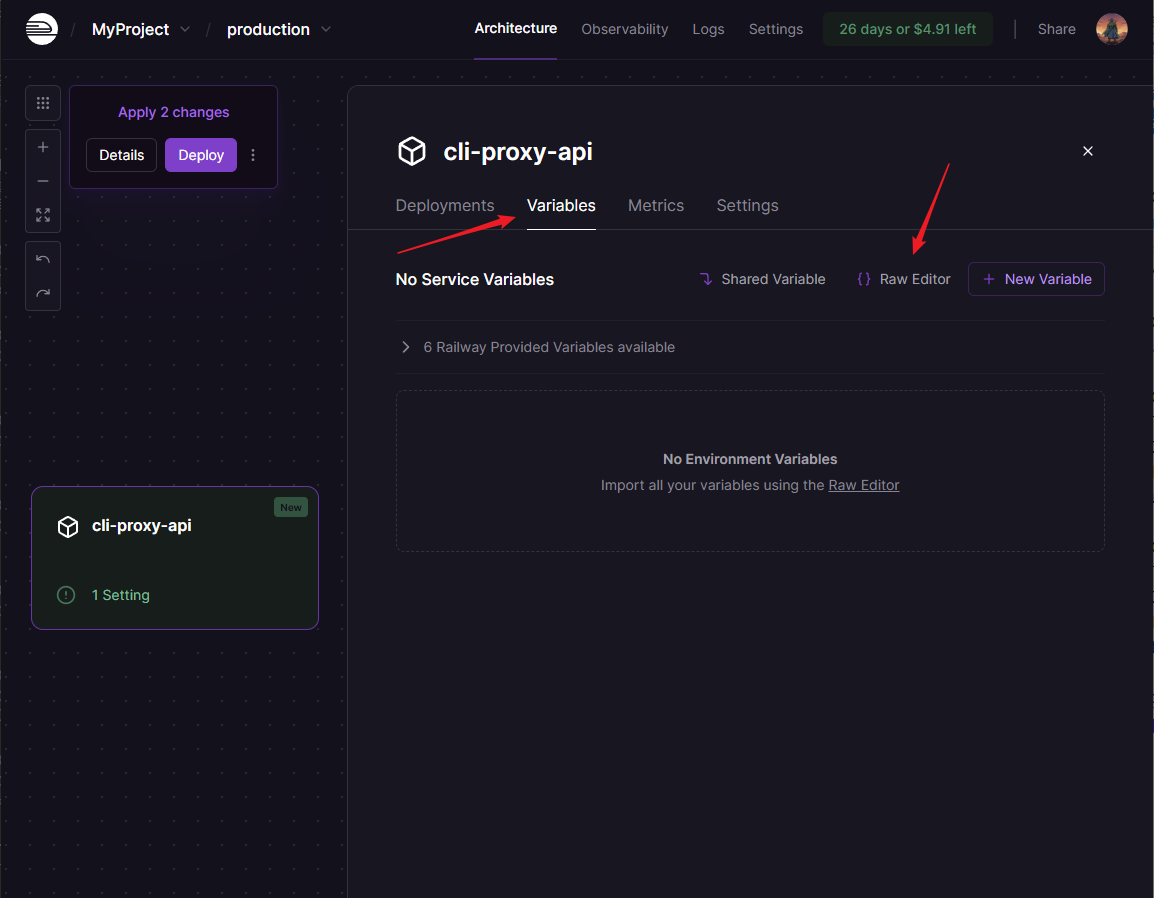
Task: Switch to the Metrics tab
Action: pos(656,205)
